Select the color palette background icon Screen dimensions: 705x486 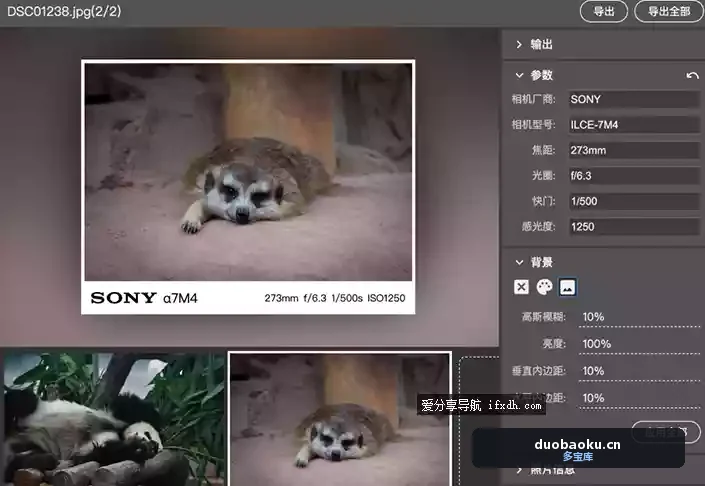pos(544,287)
